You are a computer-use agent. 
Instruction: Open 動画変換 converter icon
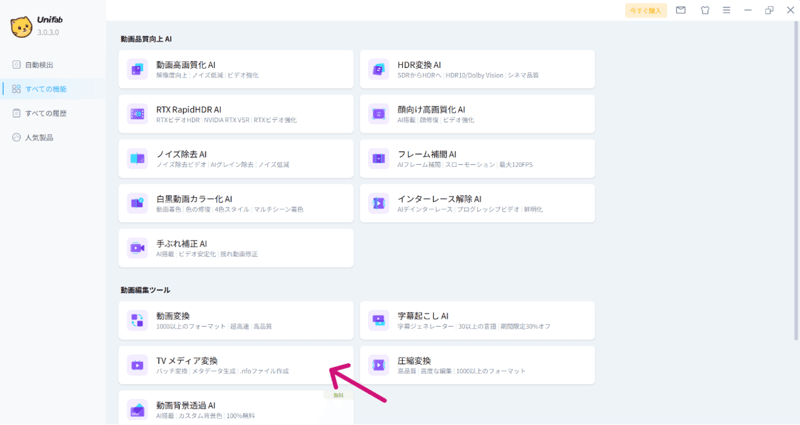point(137,320)
